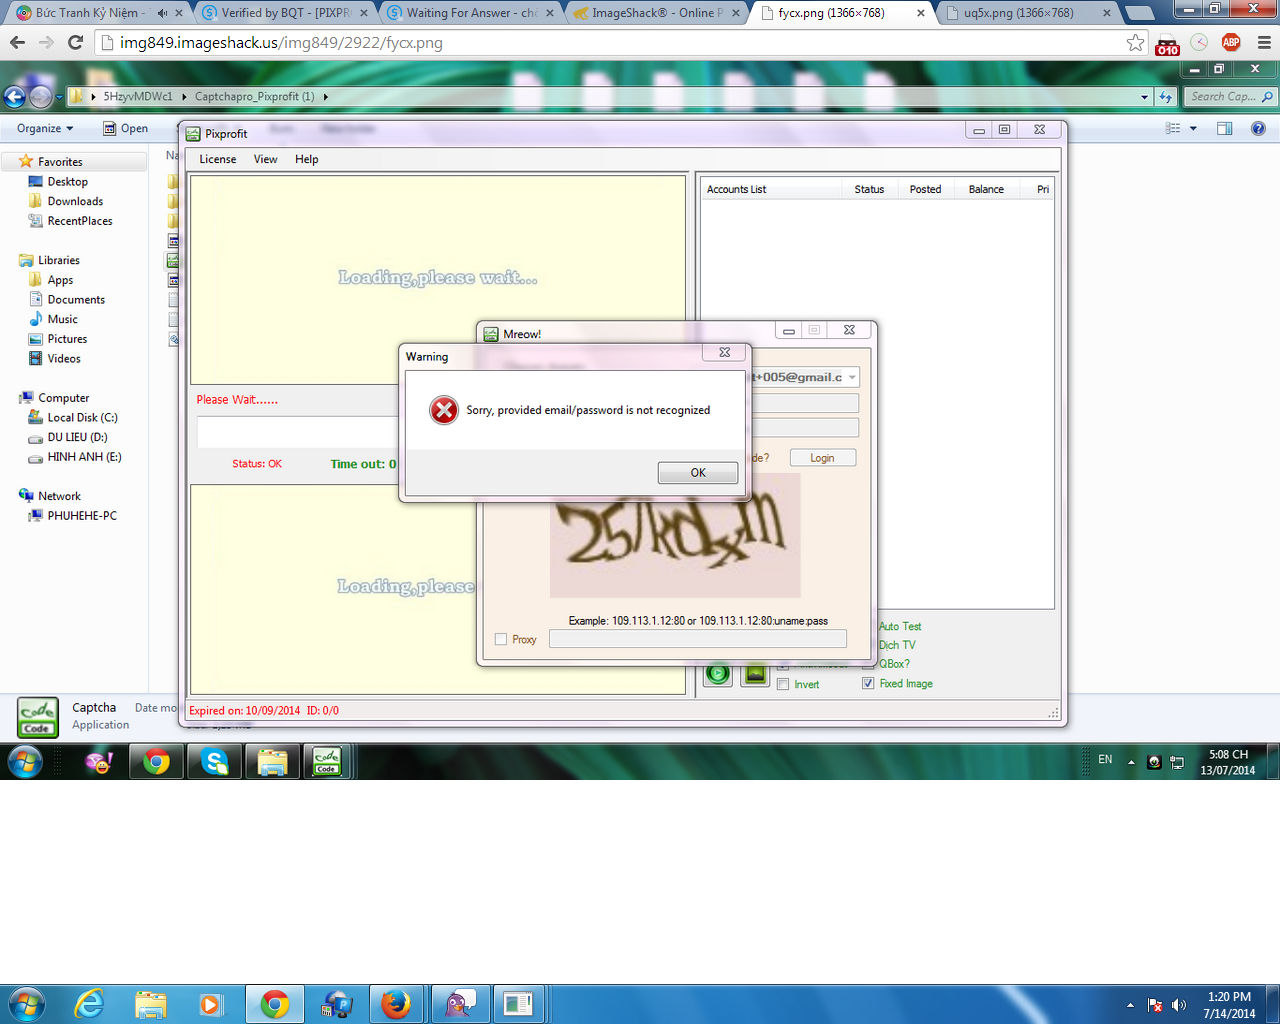The image size is (1280, 1024).
Task: Open the email address dropdown in Mreow dialog
Action: [852, 377]
